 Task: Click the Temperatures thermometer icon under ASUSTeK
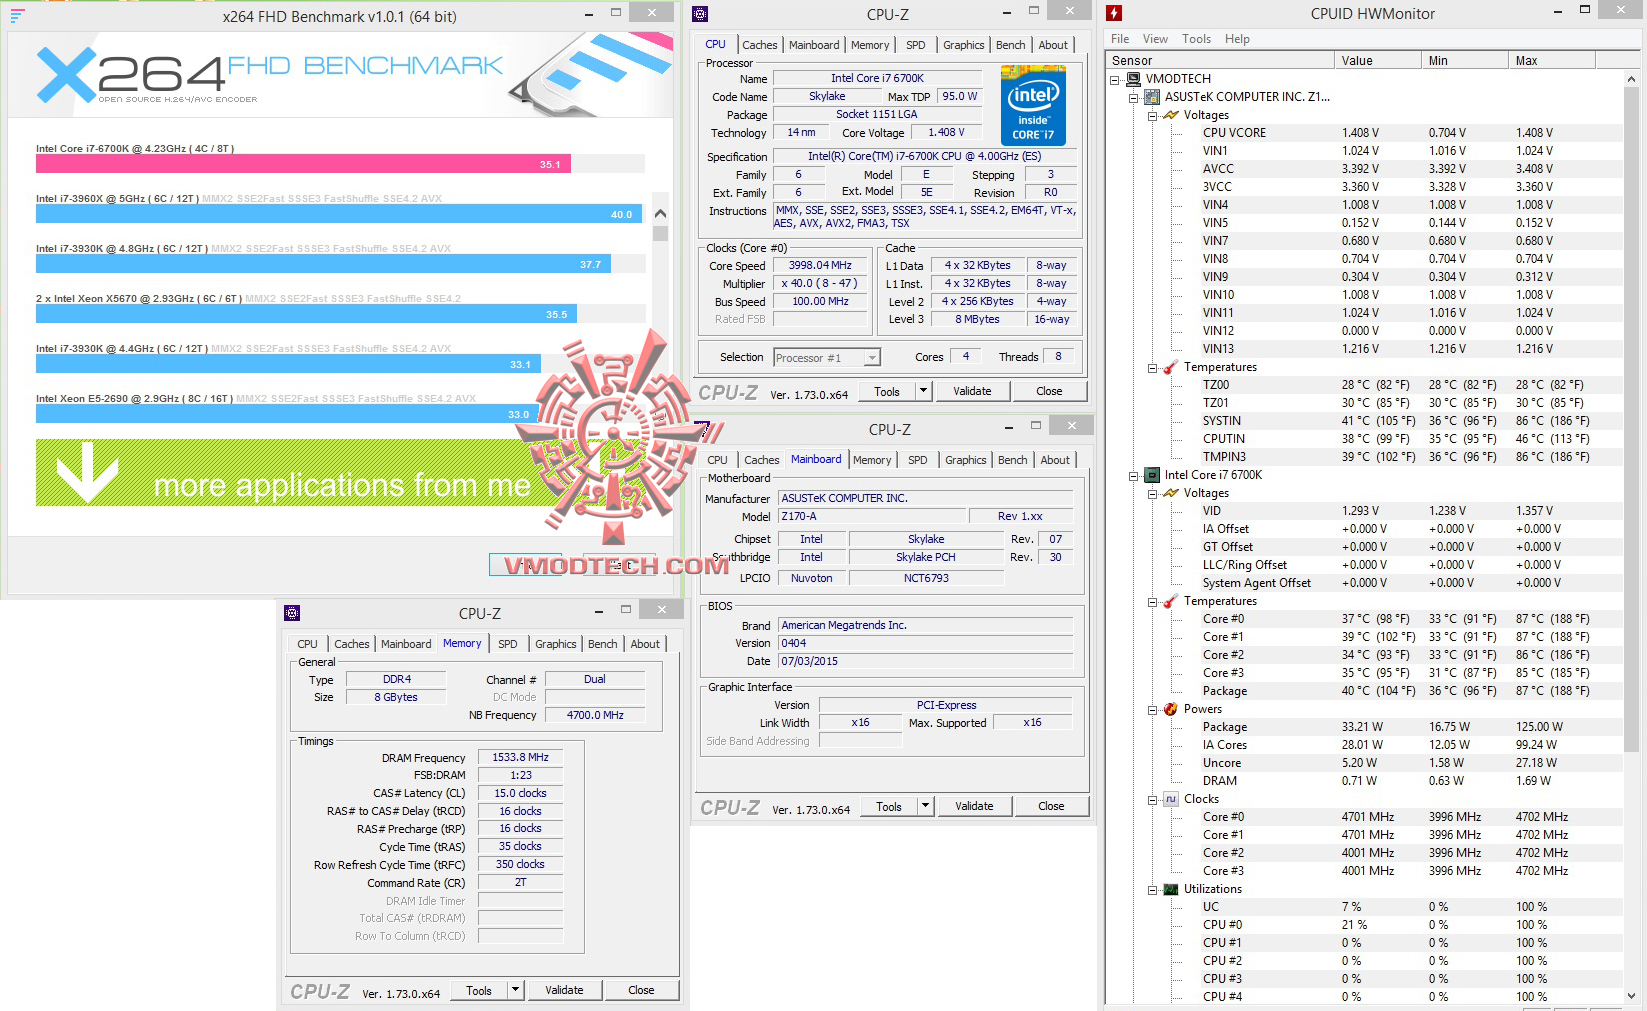[x=1171, y=367]
